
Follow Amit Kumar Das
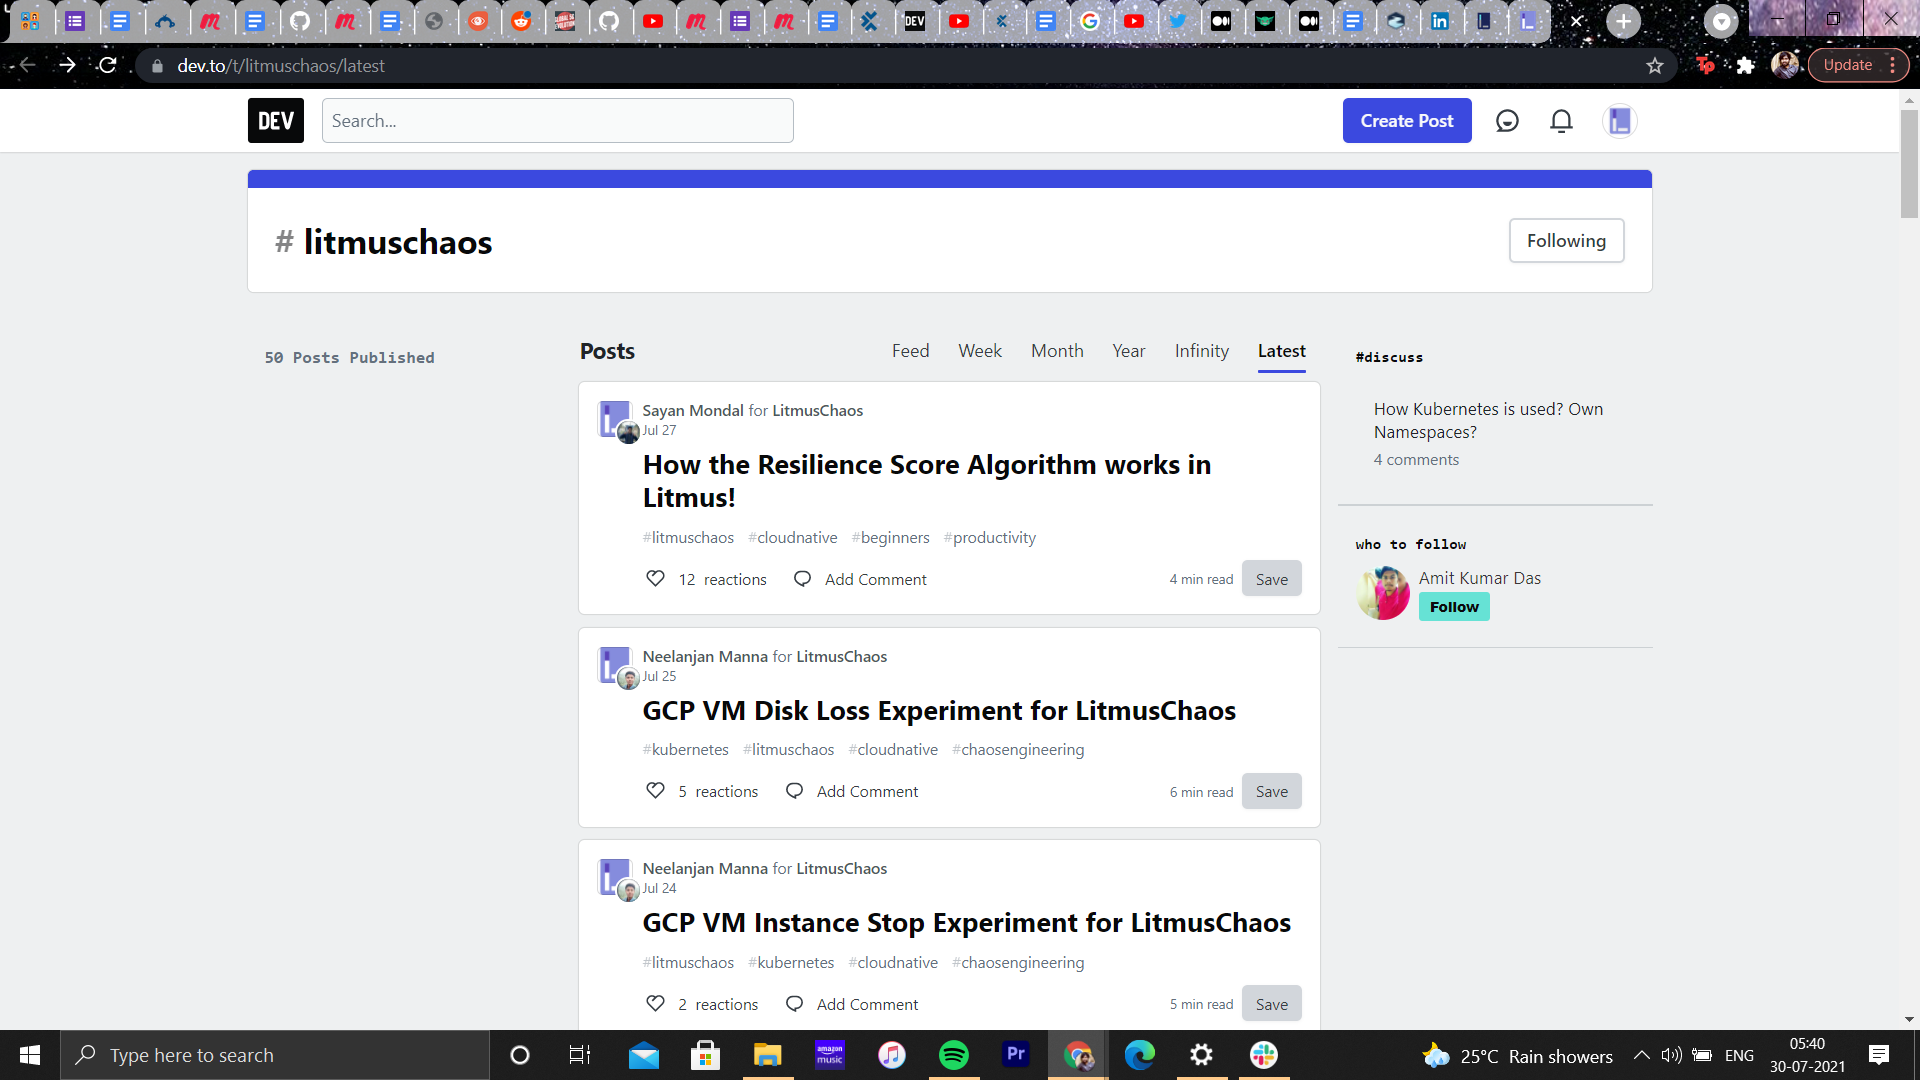tap(1454, 607)
